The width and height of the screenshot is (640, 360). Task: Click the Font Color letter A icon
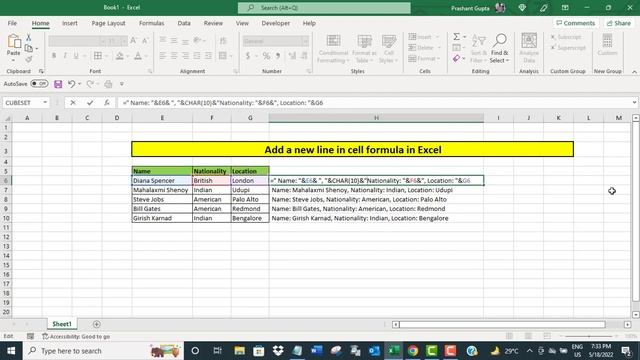click(x=138, y=56)
